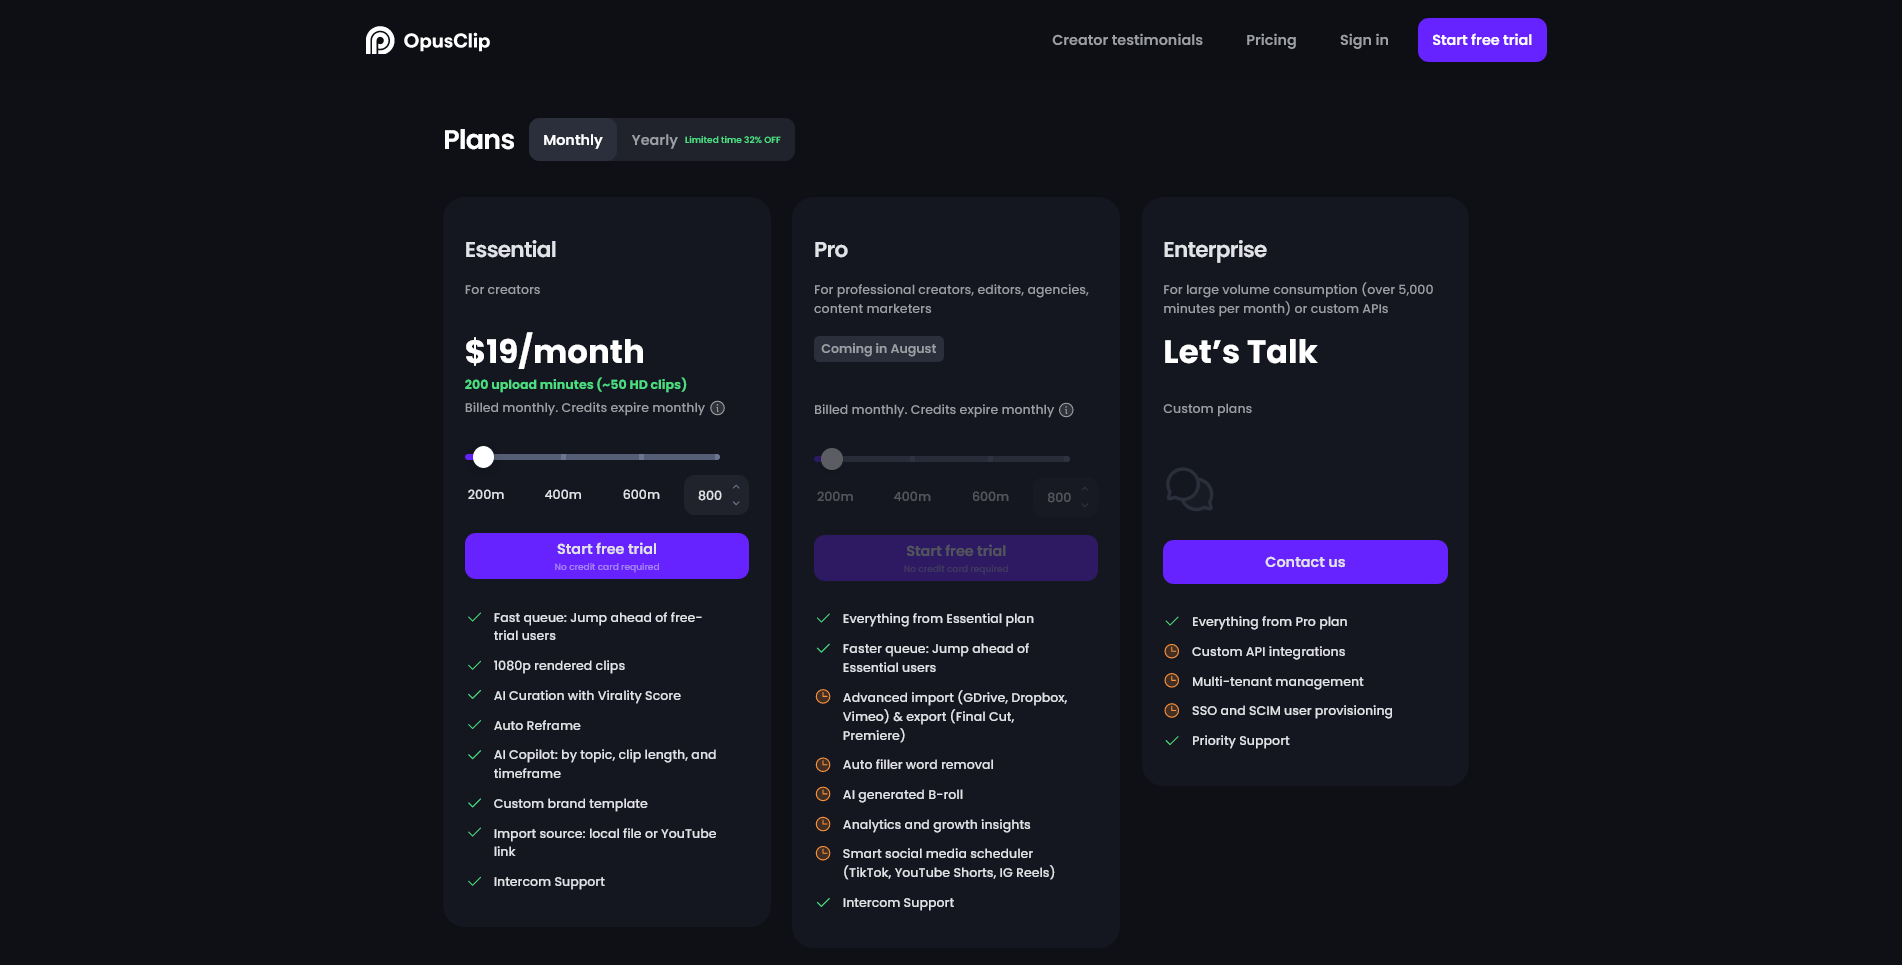Select 600m on the Essential plan slider
The height and width of the screenshot is (965, 1902).
[x=641, y=495]
